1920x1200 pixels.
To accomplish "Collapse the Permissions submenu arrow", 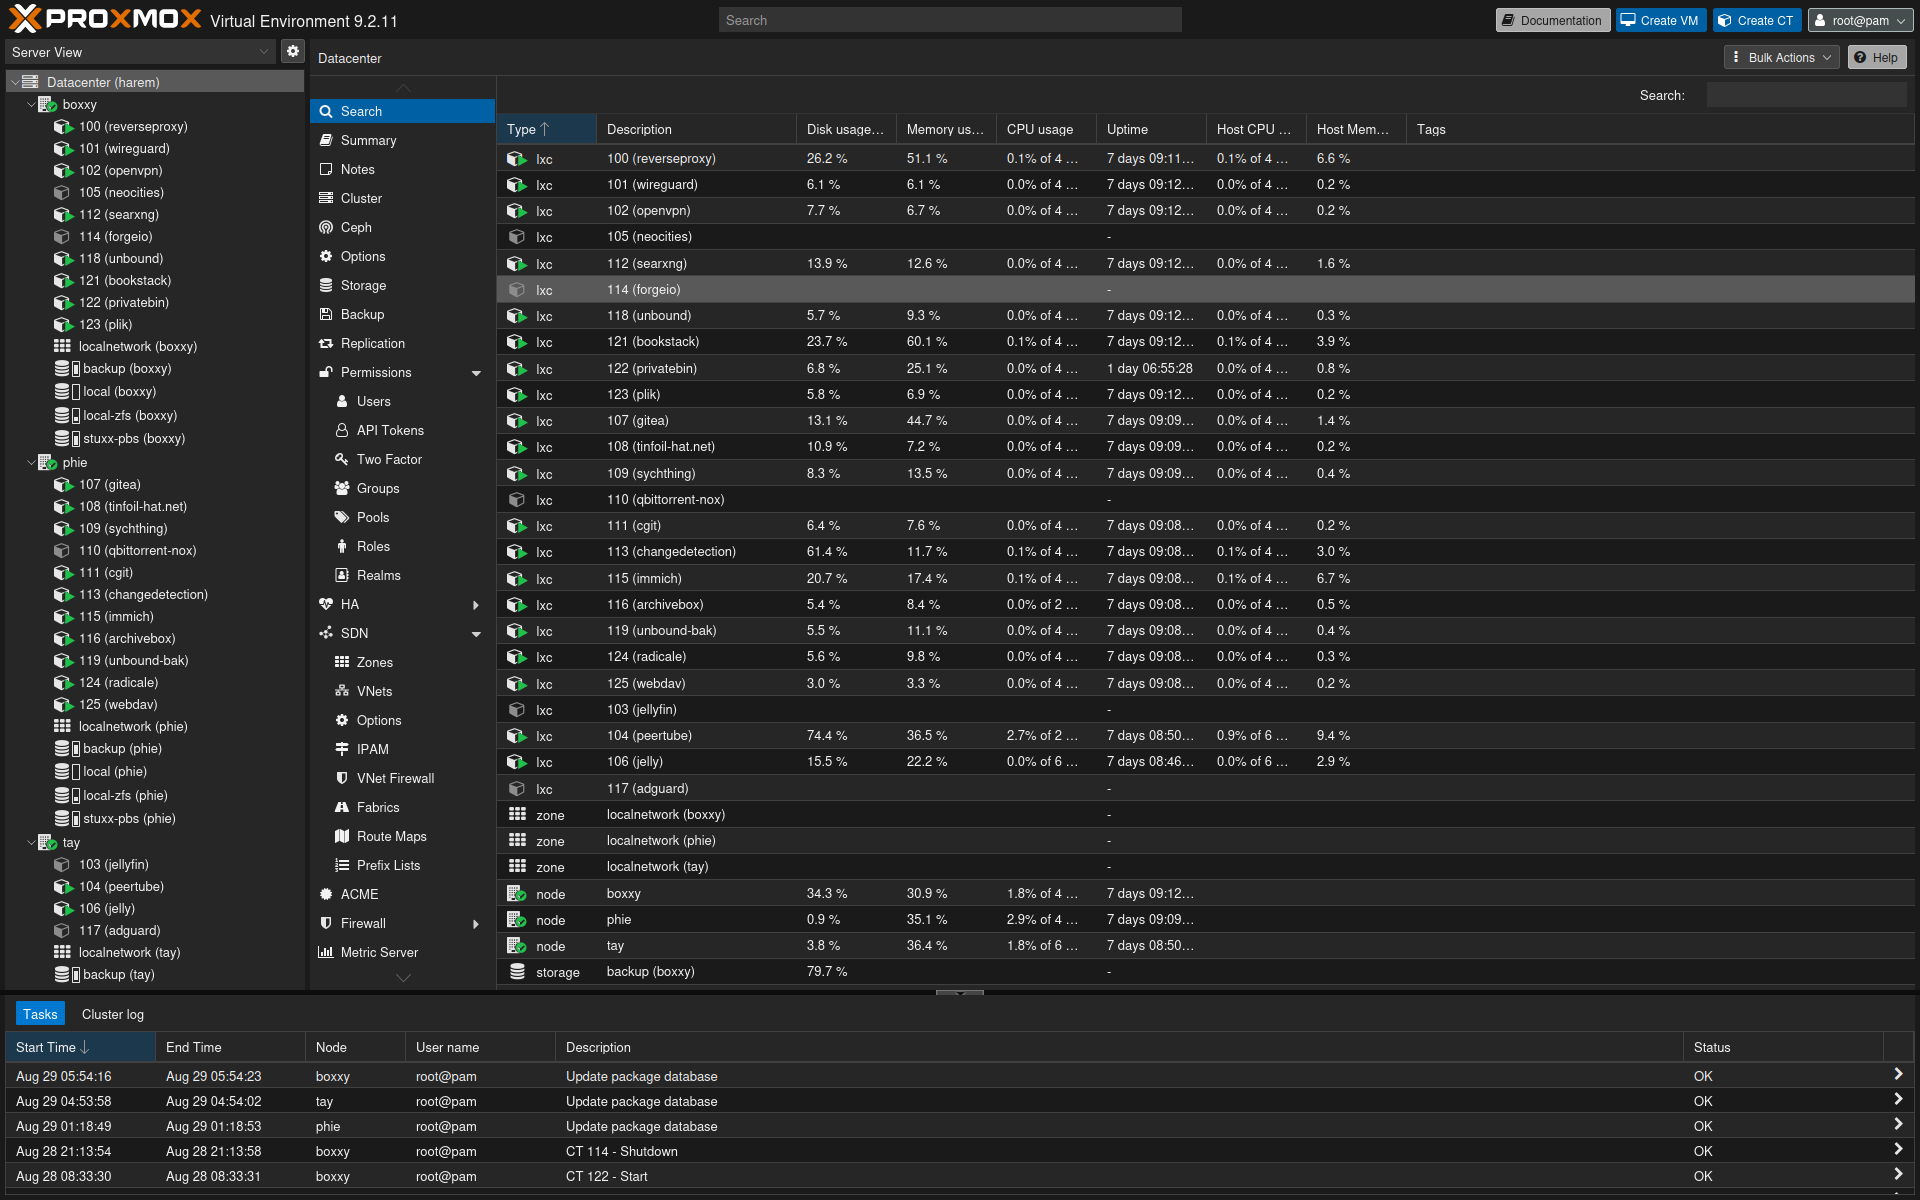I will [x=476, y=373].
